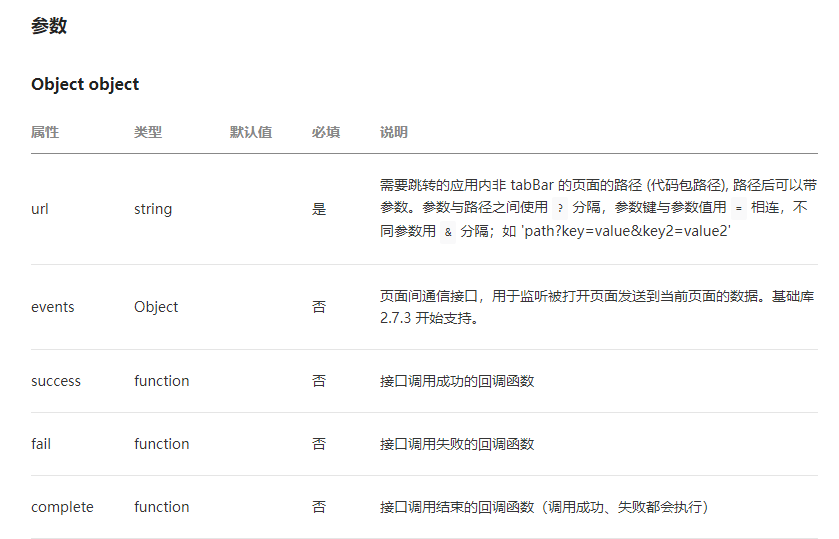Click the 说明 column header

[394, 132]
